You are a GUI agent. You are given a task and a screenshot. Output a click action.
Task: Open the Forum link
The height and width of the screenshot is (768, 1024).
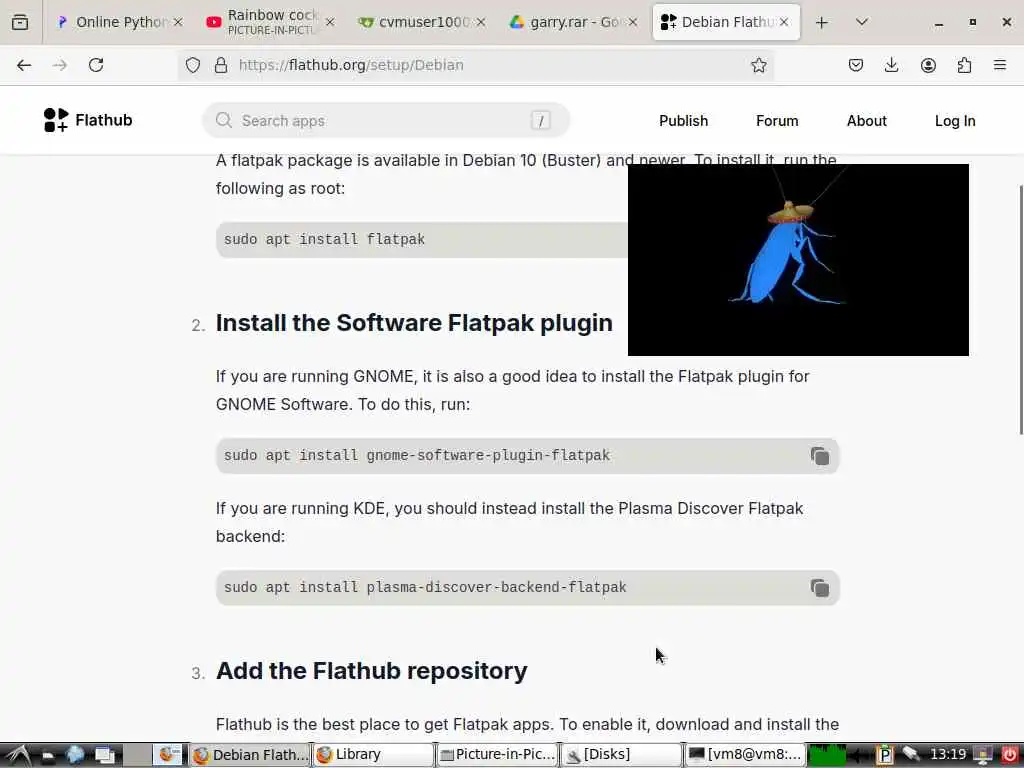tap(777, 121)
